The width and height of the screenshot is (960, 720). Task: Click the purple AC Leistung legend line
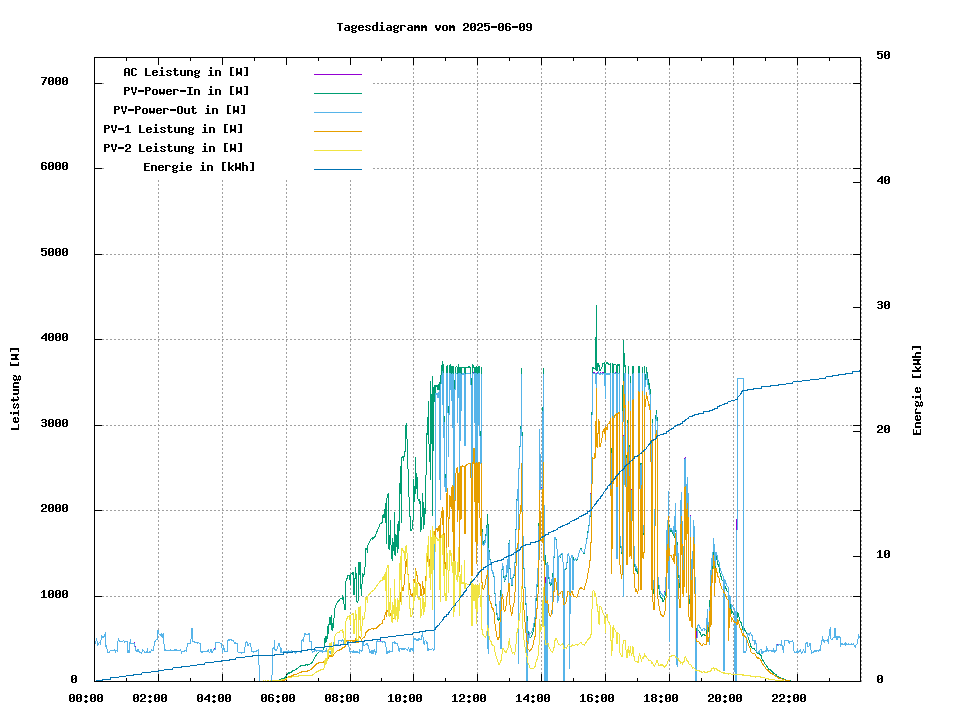pos(337,74)
